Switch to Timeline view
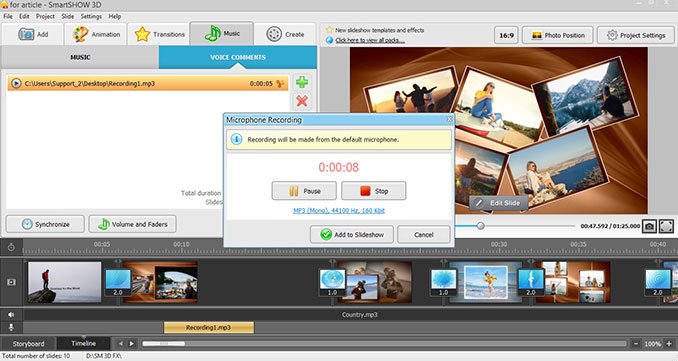This screenshot has width=678, height=361. (x=83, y=343)
